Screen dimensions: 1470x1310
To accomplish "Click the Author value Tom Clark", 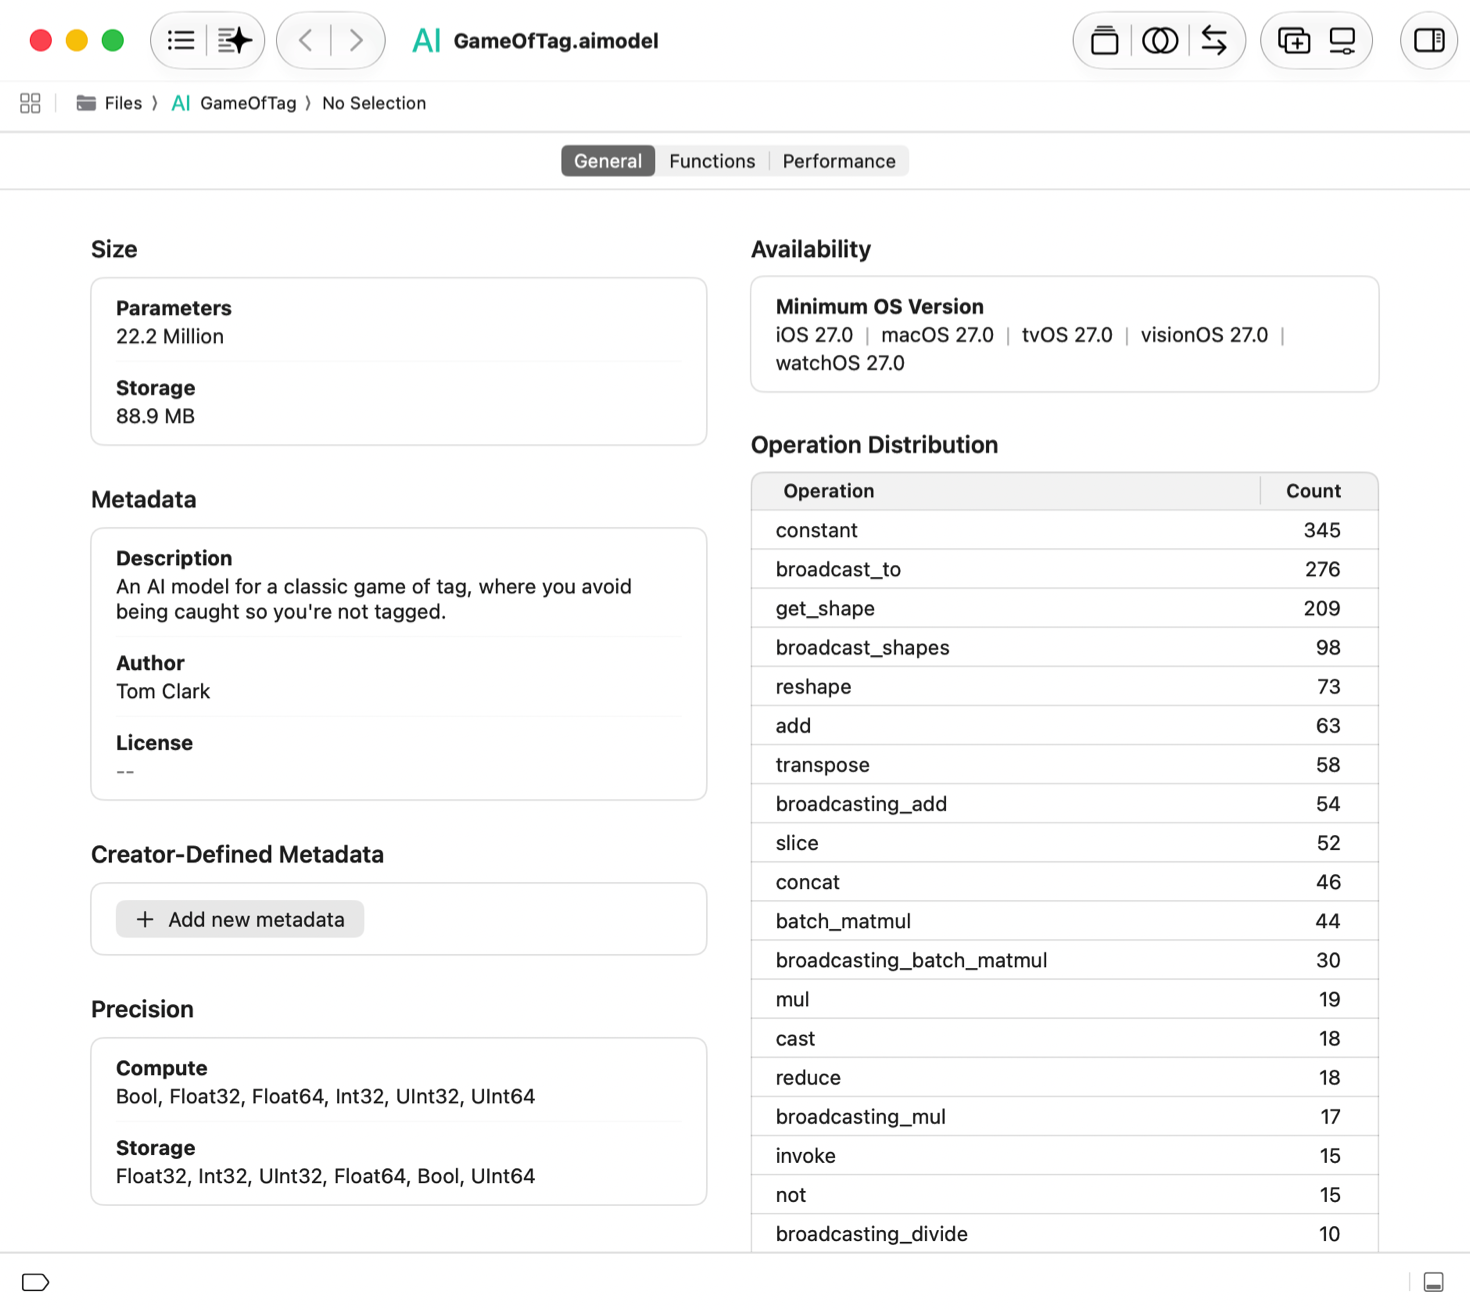I will pyautogui.click(x=163, y=691).
